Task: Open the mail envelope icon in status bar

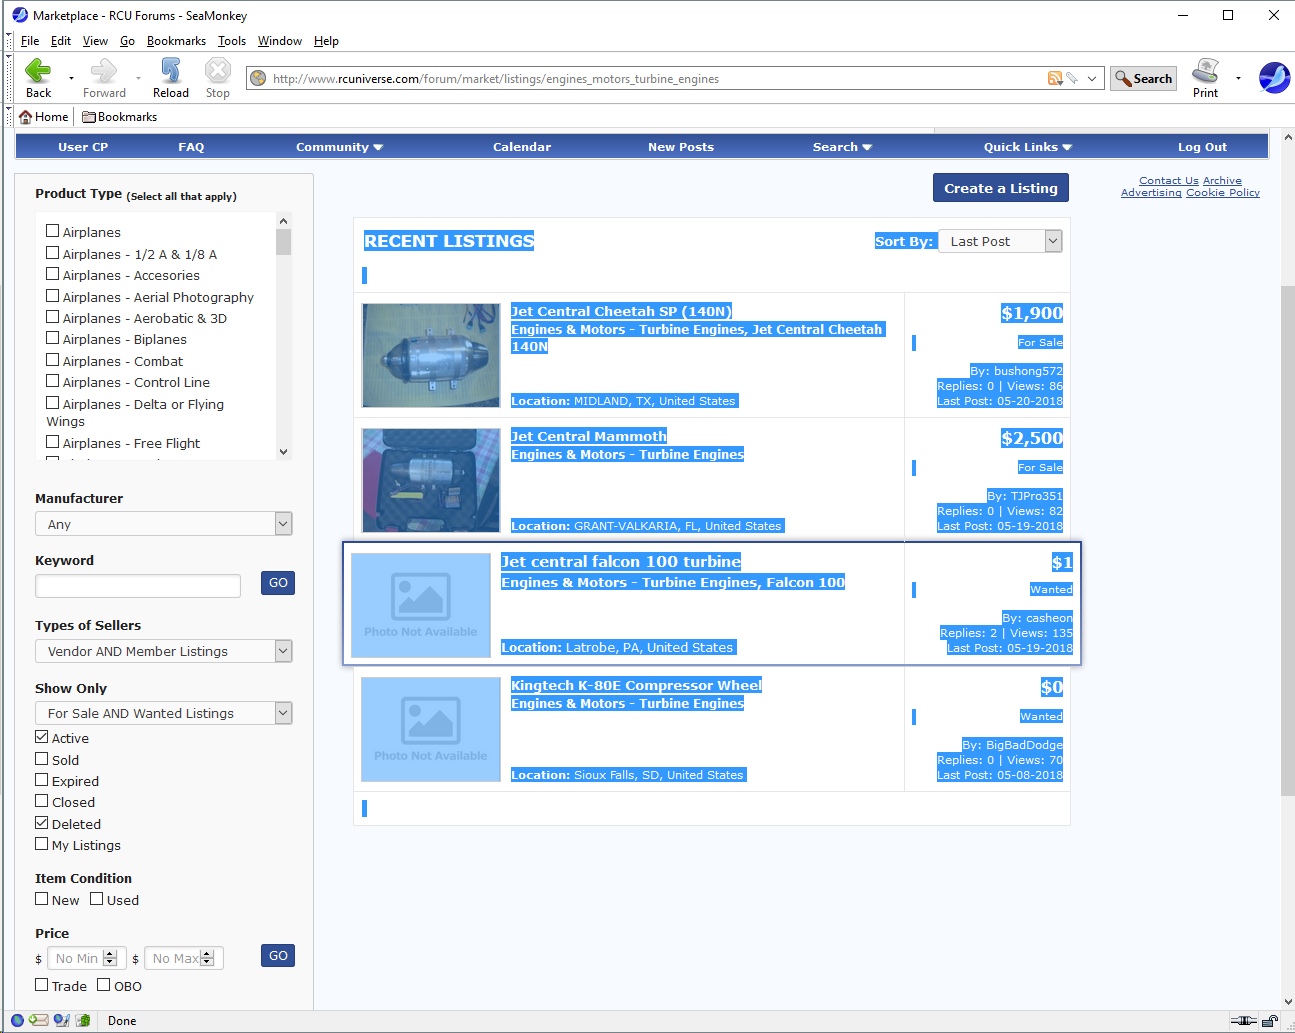Action: pos(38,1020)
